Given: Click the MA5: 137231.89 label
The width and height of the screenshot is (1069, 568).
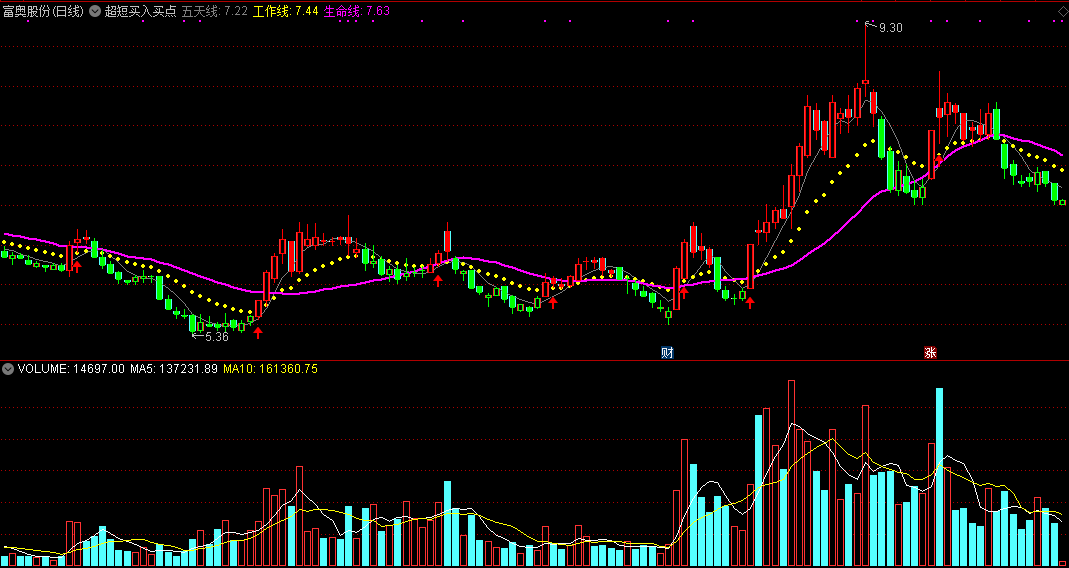Looking at the screenshot, I should [174, 369].
